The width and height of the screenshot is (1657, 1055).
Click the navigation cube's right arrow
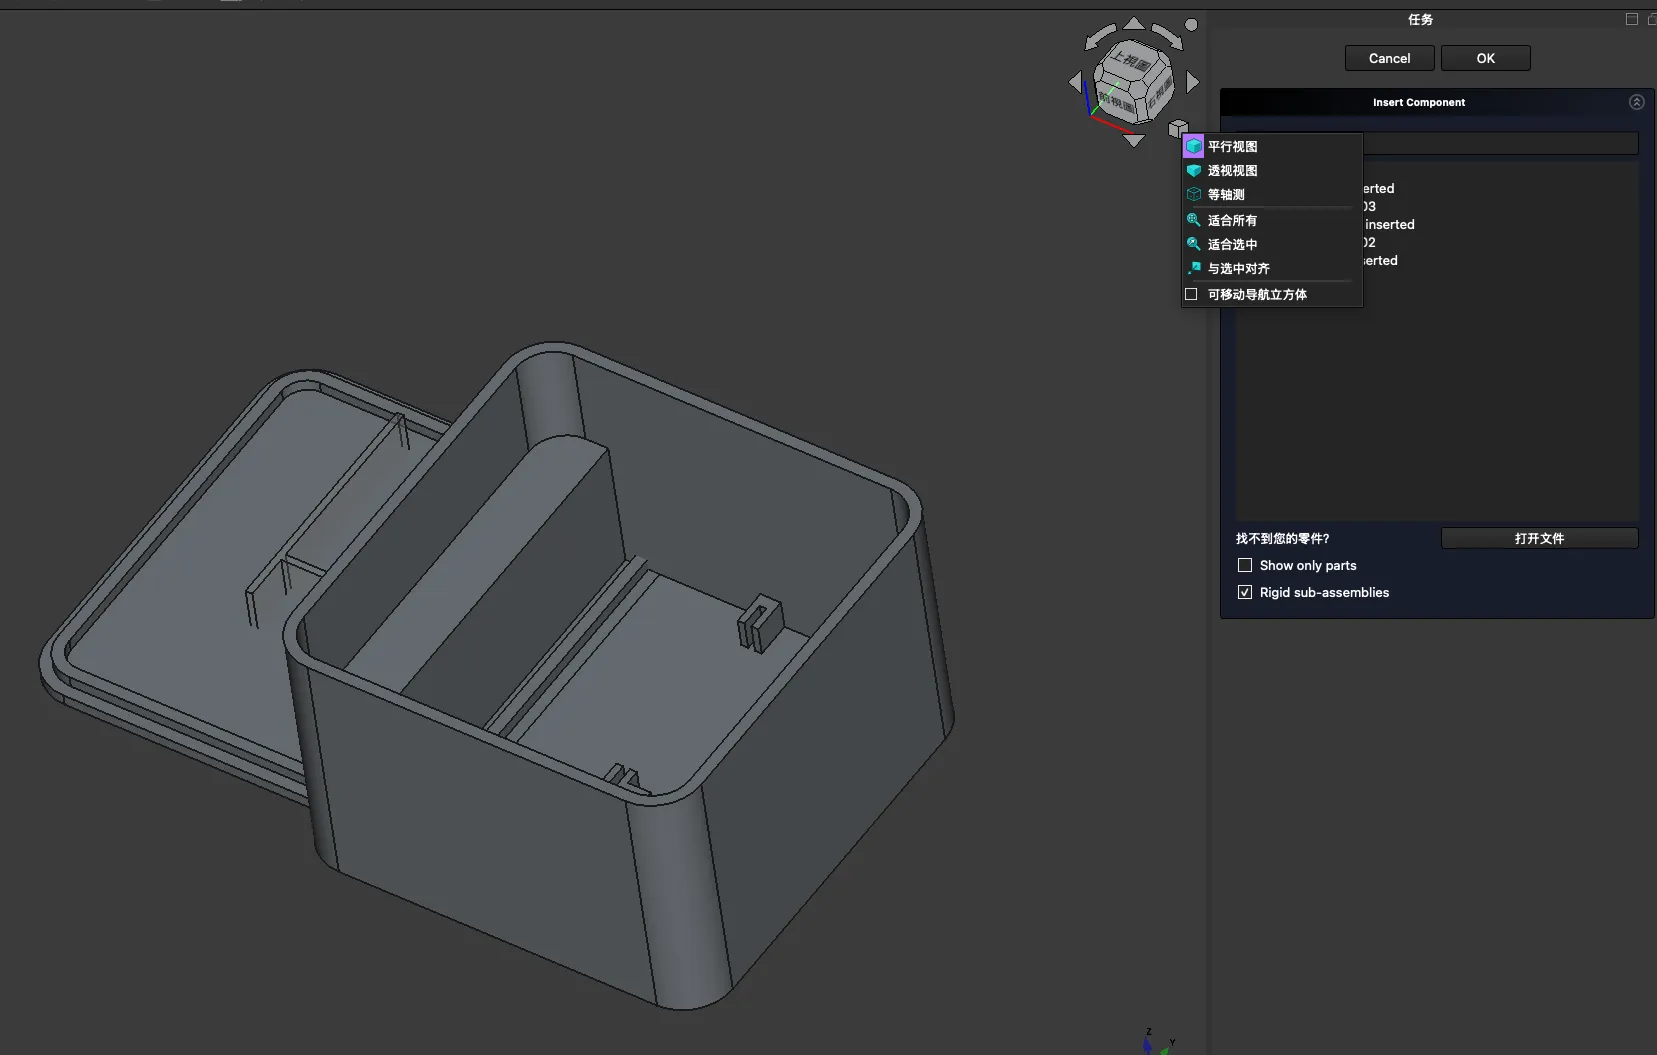(1192, 82)
